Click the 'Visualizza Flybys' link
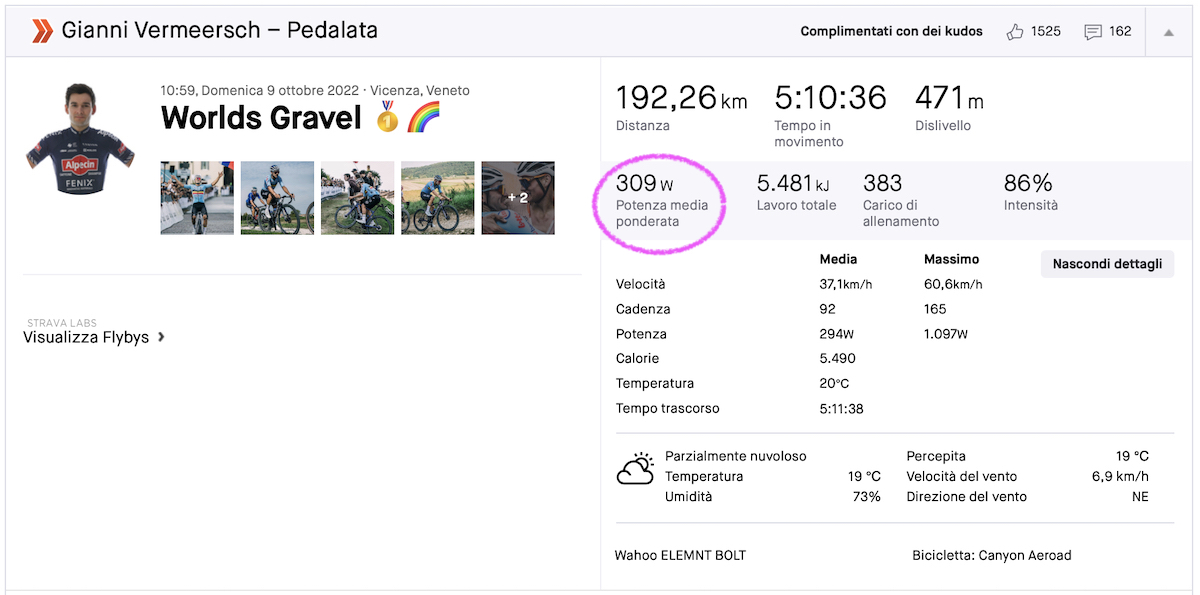 pyautogui.click(x=86, y=337)
